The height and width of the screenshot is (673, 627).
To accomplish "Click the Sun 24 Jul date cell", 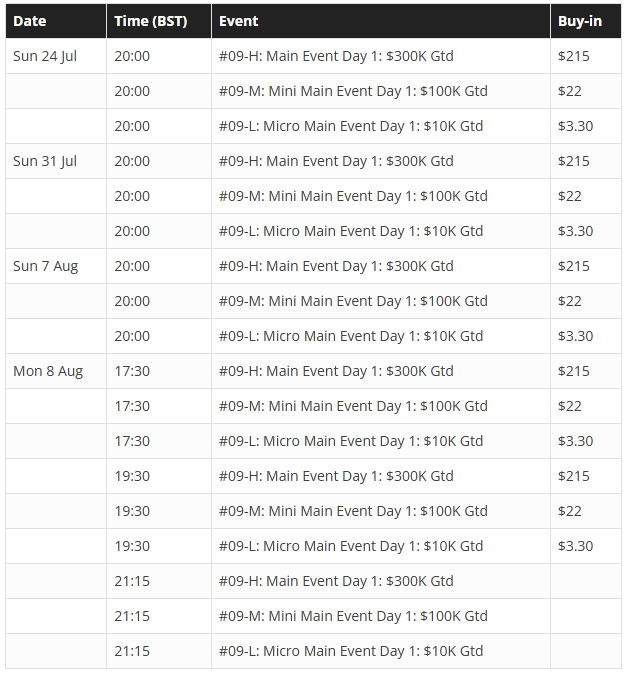I will [x=45, y=56].
